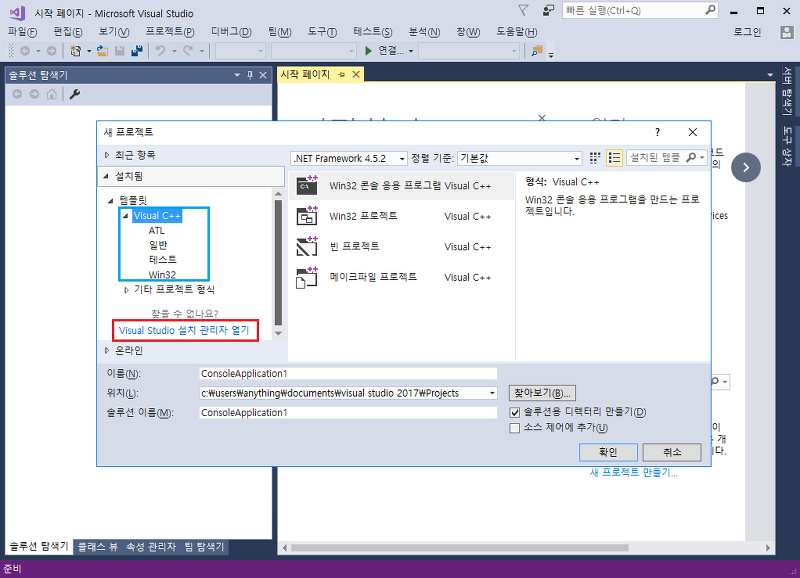
Task: Click the Solution Explorer properties wrench icon
Action: [x=75, y=94]
